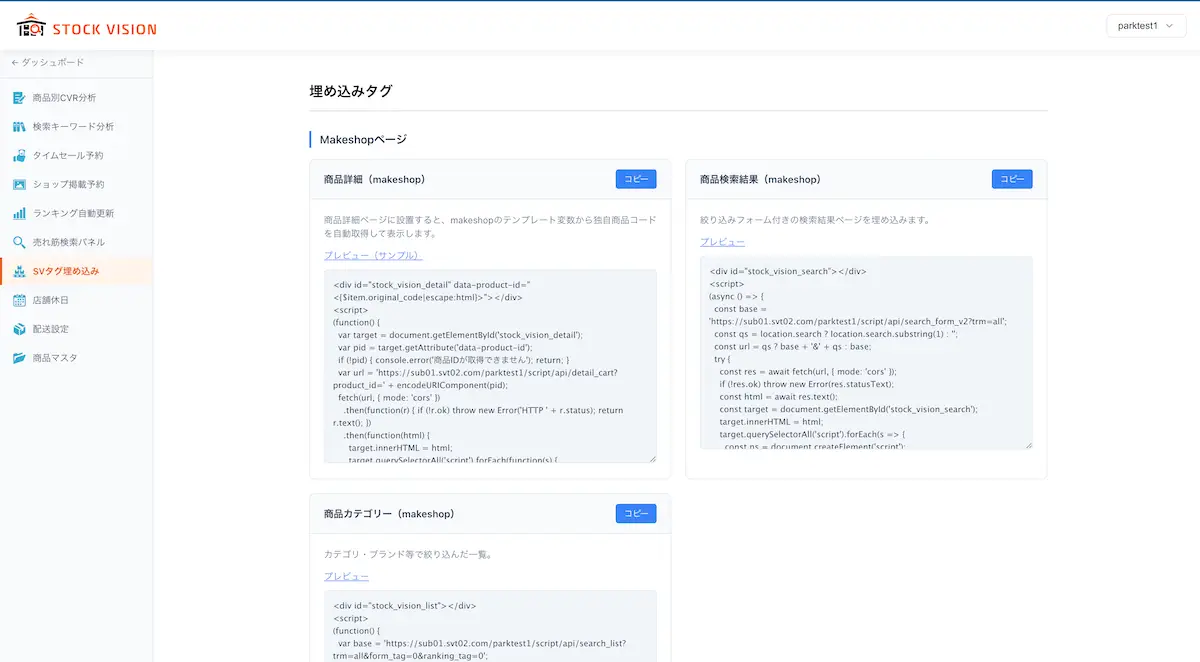Click the 商品検索結果（makeshop） card title
Viewport: 1200px width, 662px height.
pos(760,180)
